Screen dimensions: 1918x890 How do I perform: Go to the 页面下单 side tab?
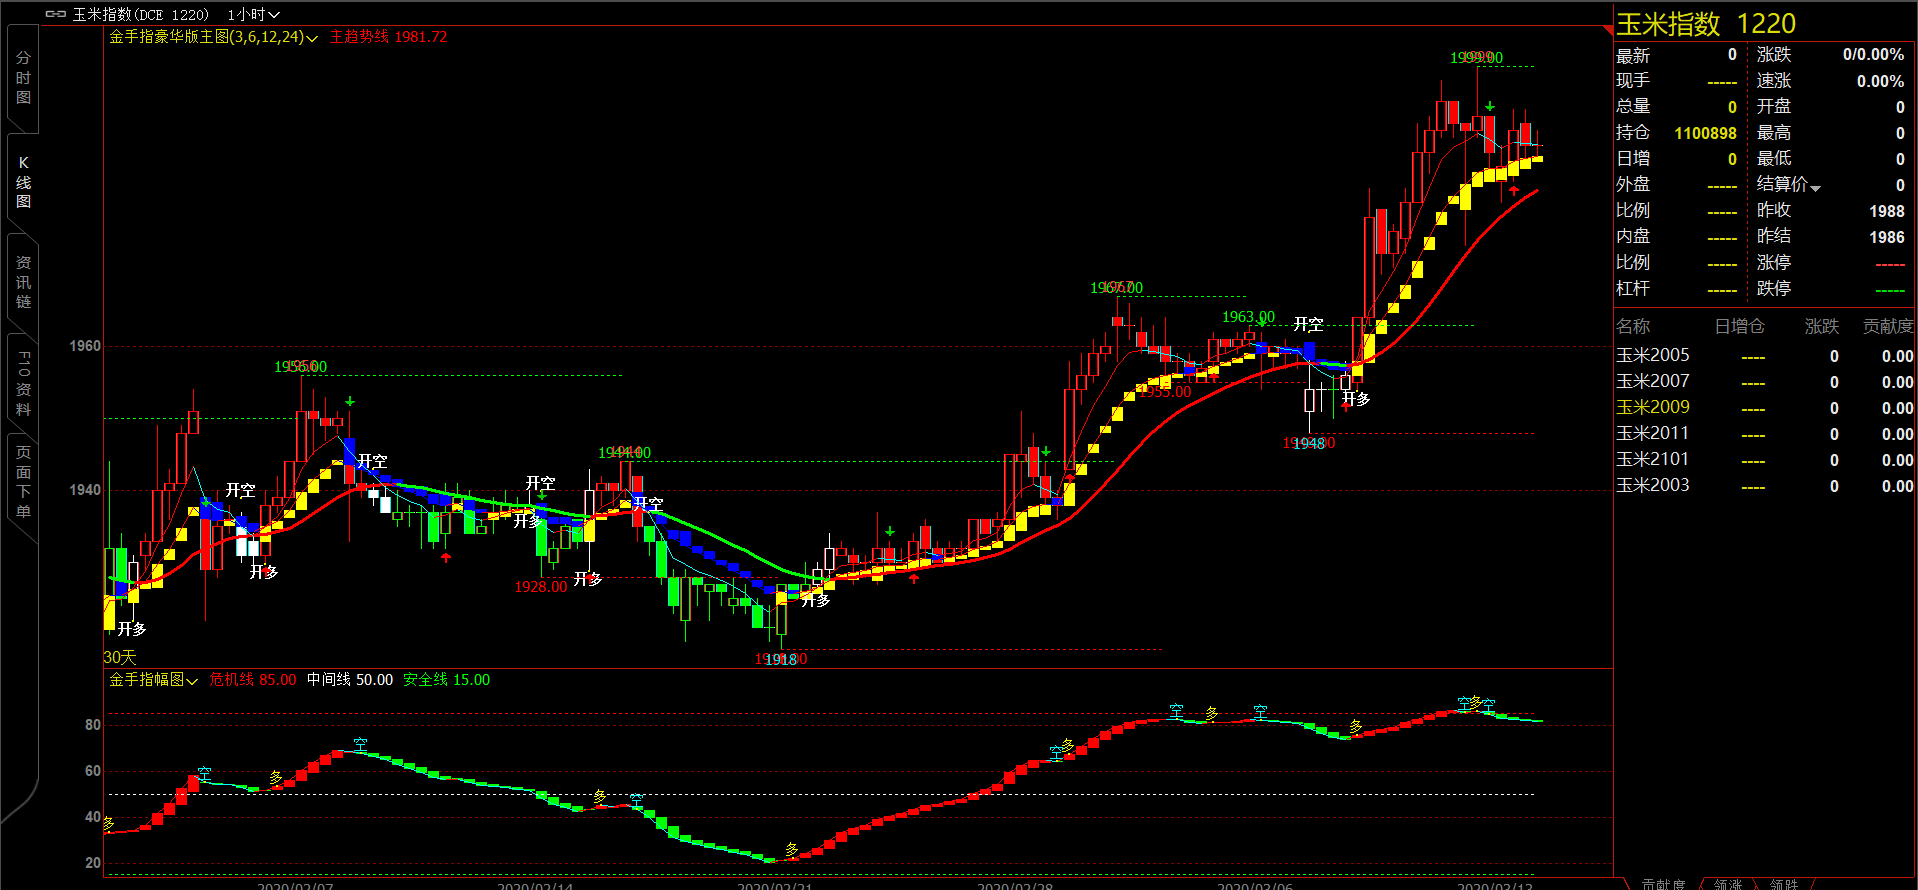click(x=23, y=482)
